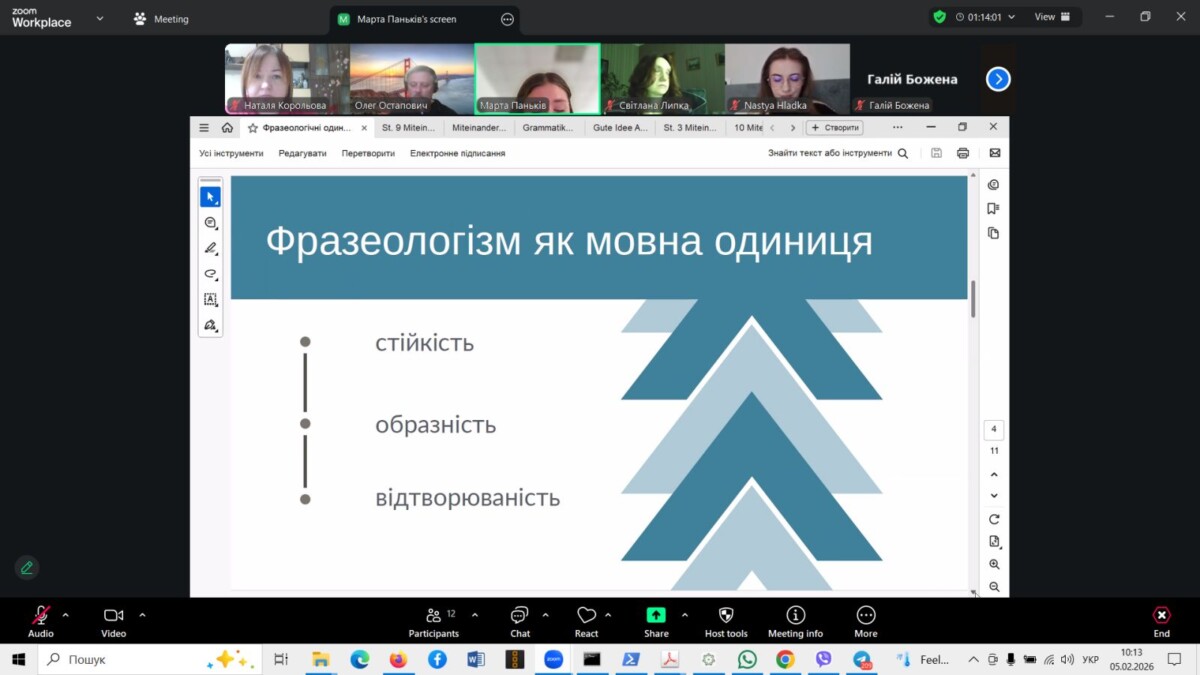Open the Participants panel
Screen dimensions: 1200x675
[x=433, y=621]
